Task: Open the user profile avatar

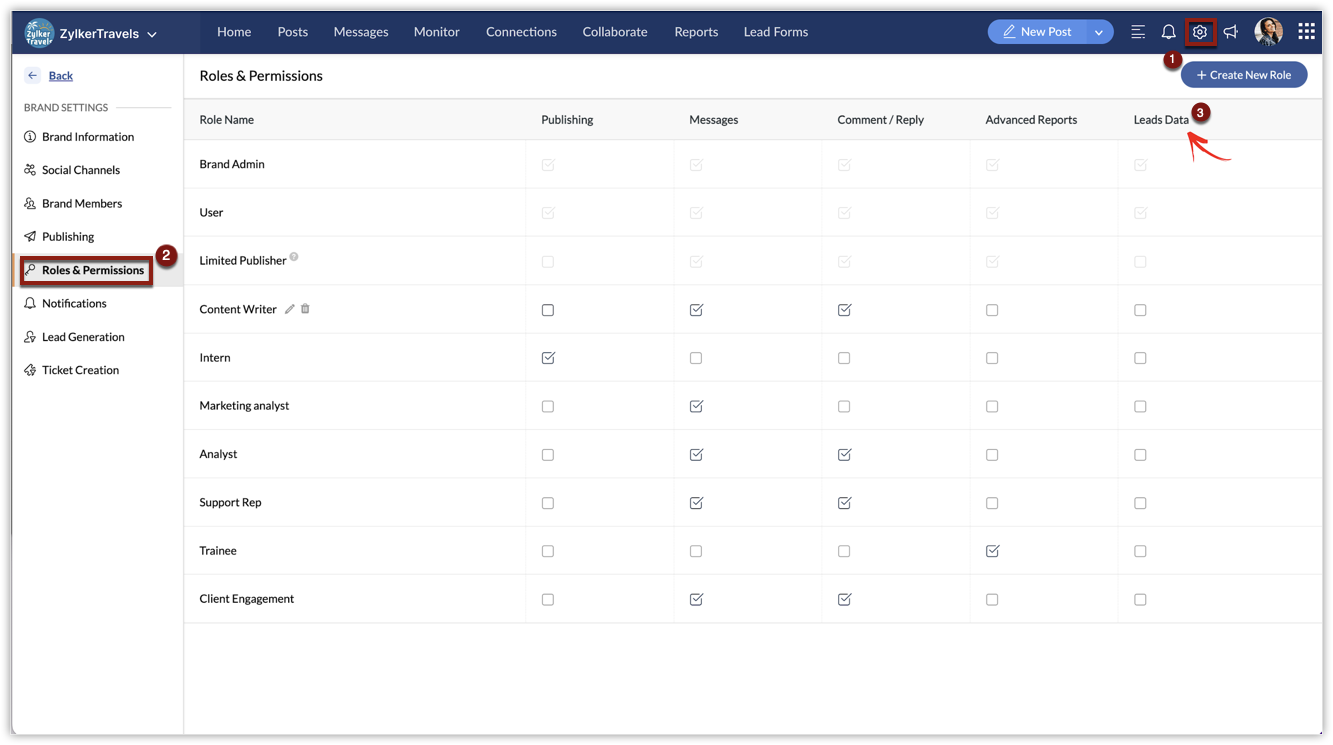Action: pos(1268,32)
